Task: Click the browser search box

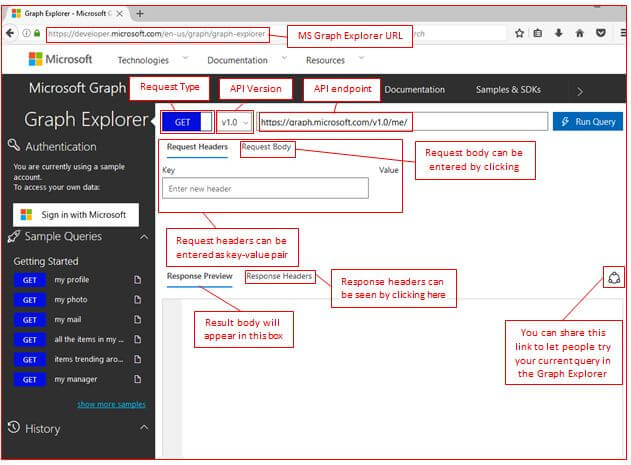Action: [459, 34]
